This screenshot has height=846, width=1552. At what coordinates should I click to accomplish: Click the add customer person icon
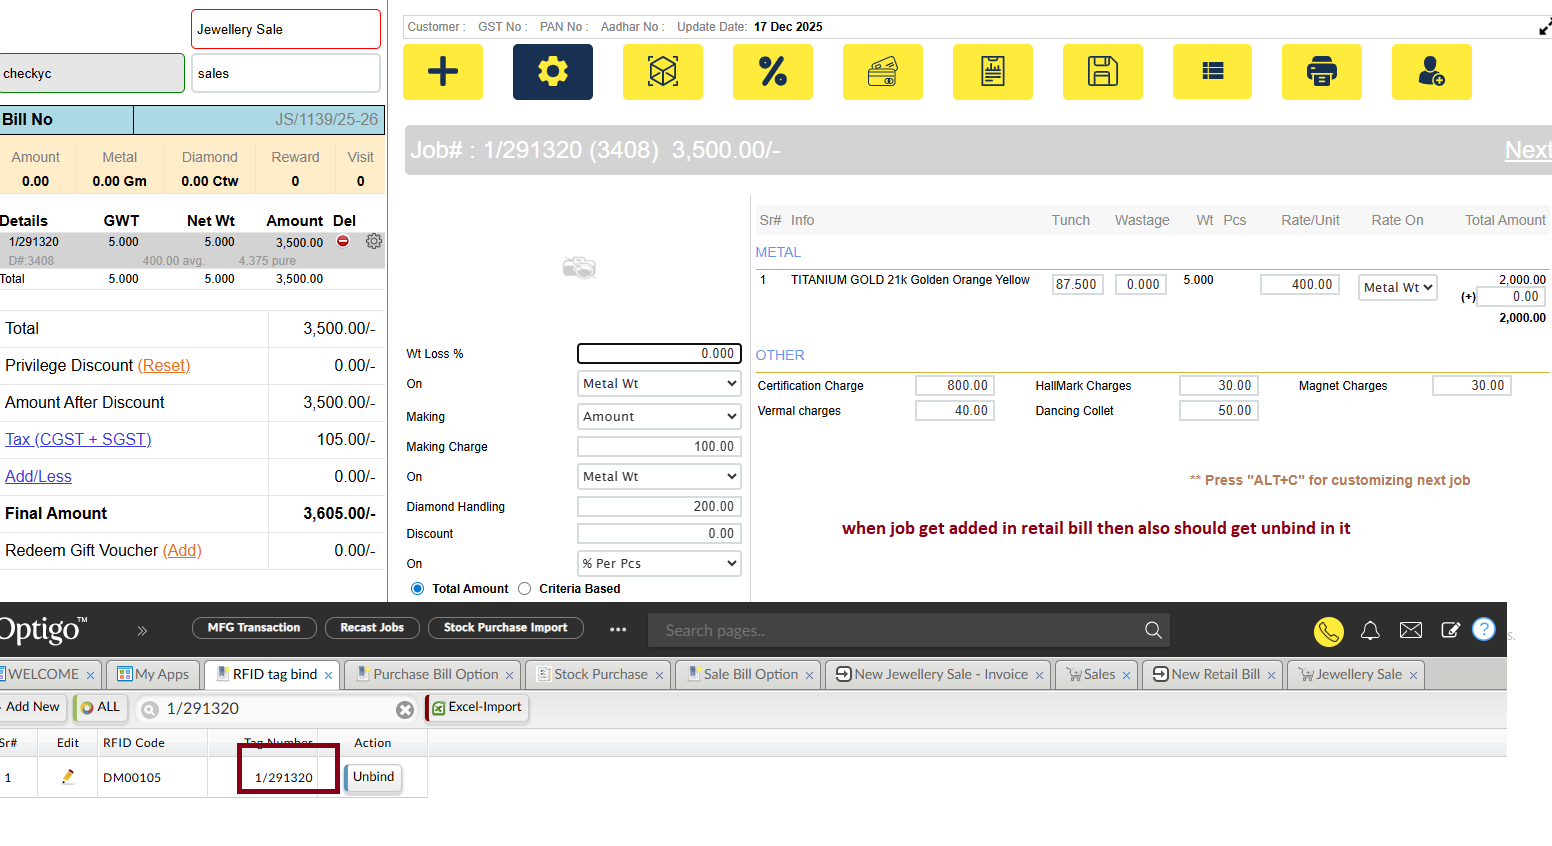(x=1431, y=72)
